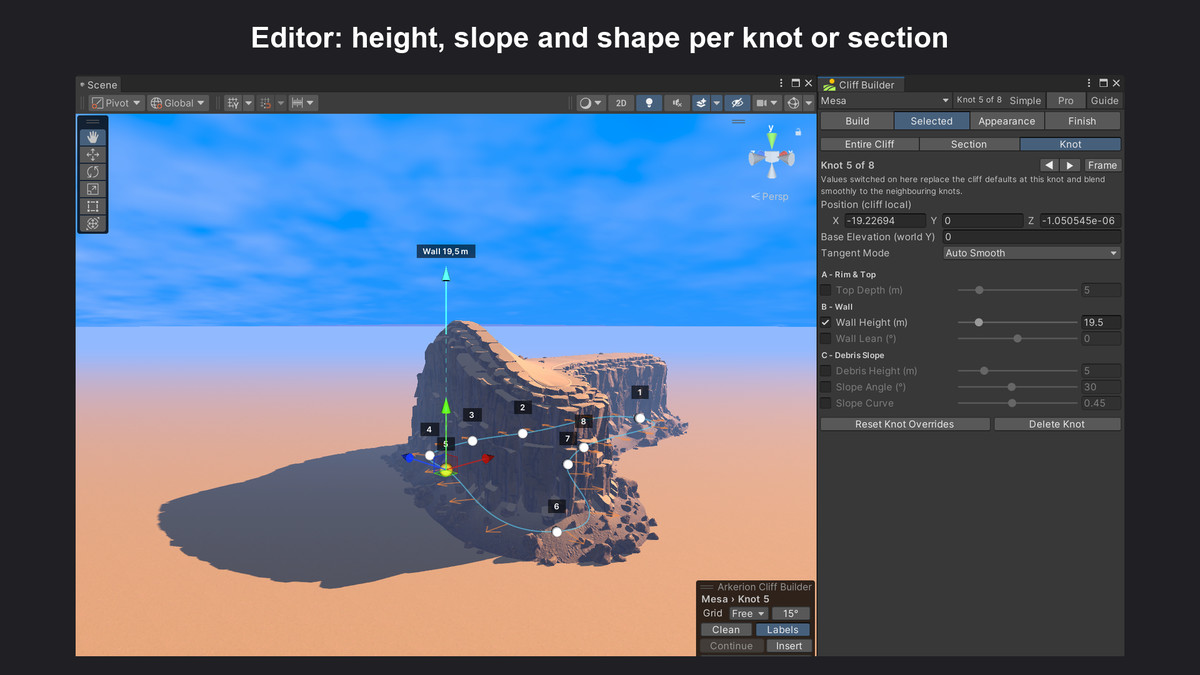
Task: Click the snap increment ruler icon
Action: pyautogui.click(x=297, y=103)
